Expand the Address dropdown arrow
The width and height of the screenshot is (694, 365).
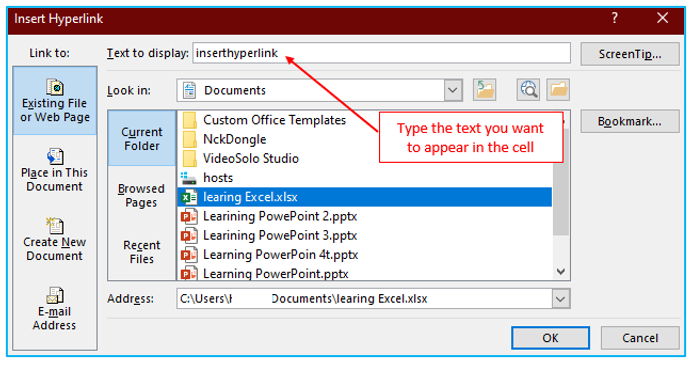click(x=560, y=299)
